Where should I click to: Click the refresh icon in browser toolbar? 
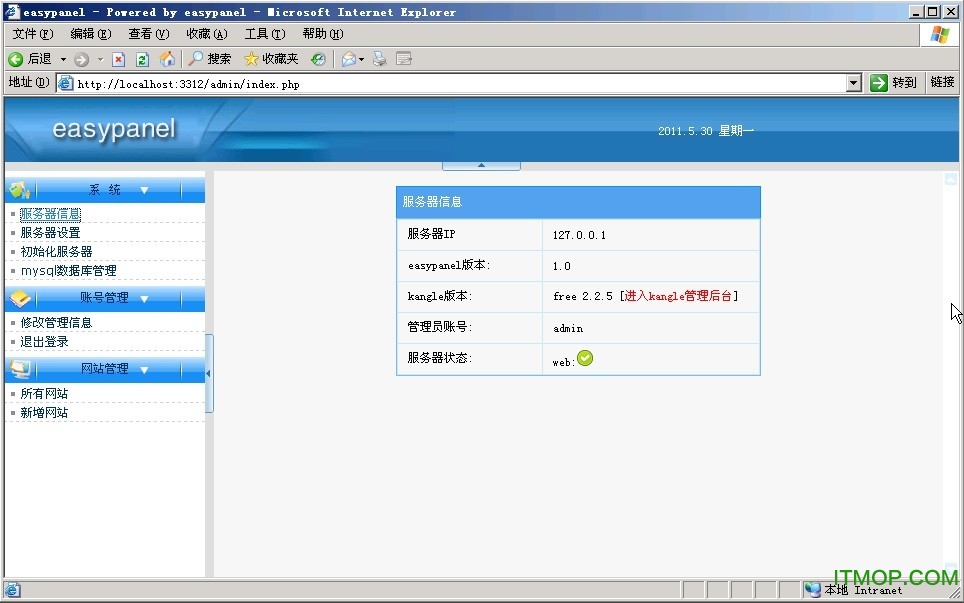[140, 58]
